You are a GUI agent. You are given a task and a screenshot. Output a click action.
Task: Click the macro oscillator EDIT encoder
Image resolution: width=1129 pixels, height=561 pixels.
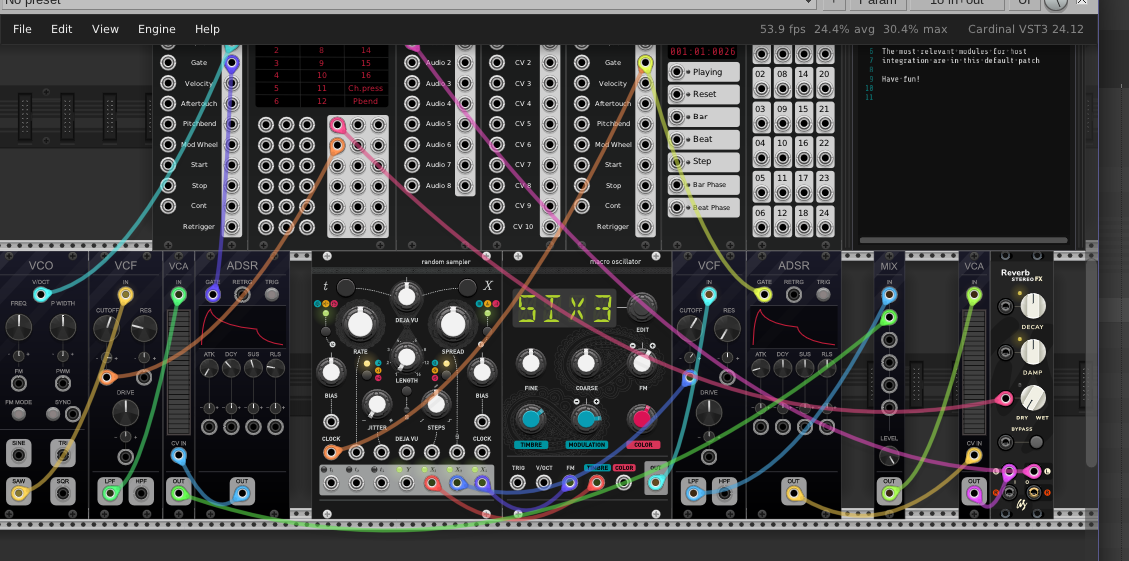pyautogui.click(x=642, y=307)
